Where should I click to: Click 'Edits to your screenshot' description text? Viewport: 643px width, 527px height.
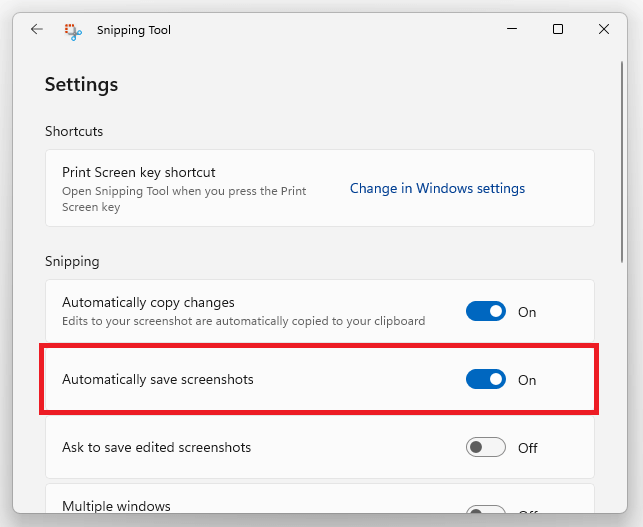click(243, 321)
